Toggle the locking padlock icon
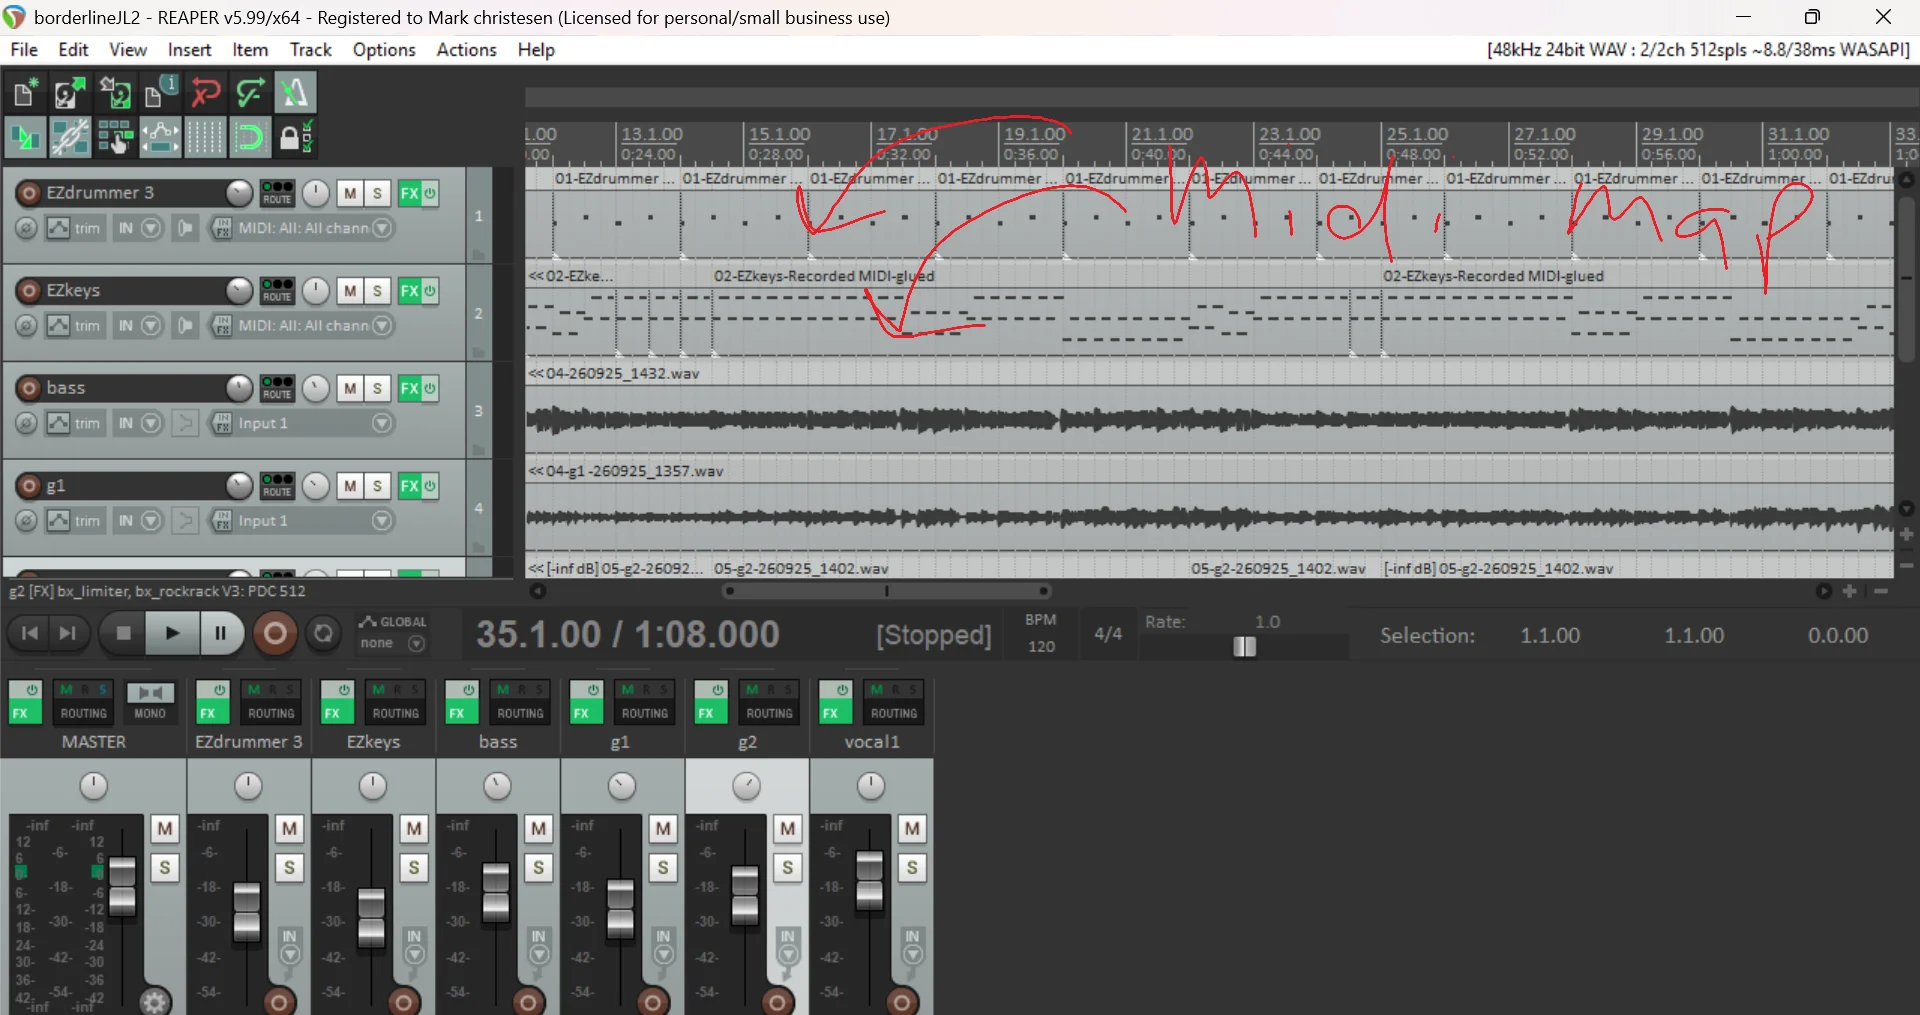 click(295, 137)
